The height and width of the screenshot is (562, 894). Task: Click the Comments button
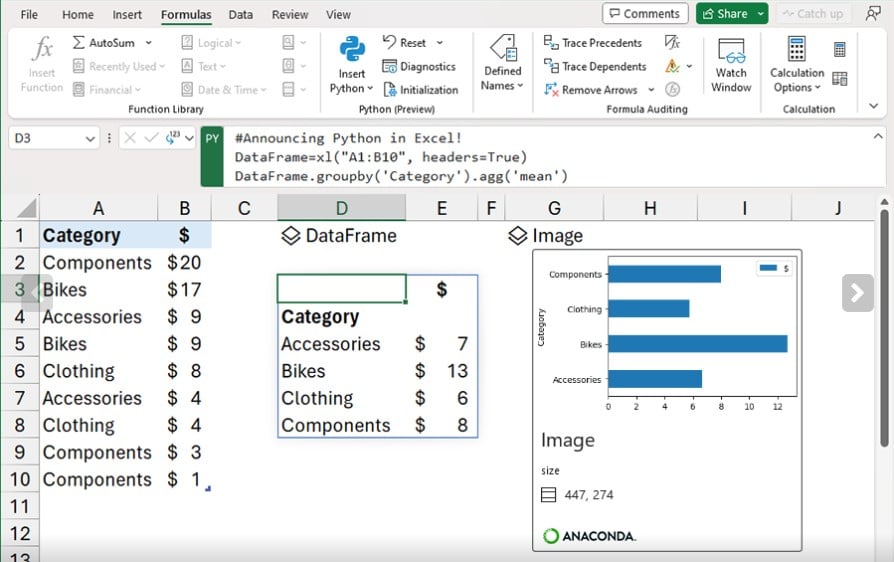click(x=644, y=14)
